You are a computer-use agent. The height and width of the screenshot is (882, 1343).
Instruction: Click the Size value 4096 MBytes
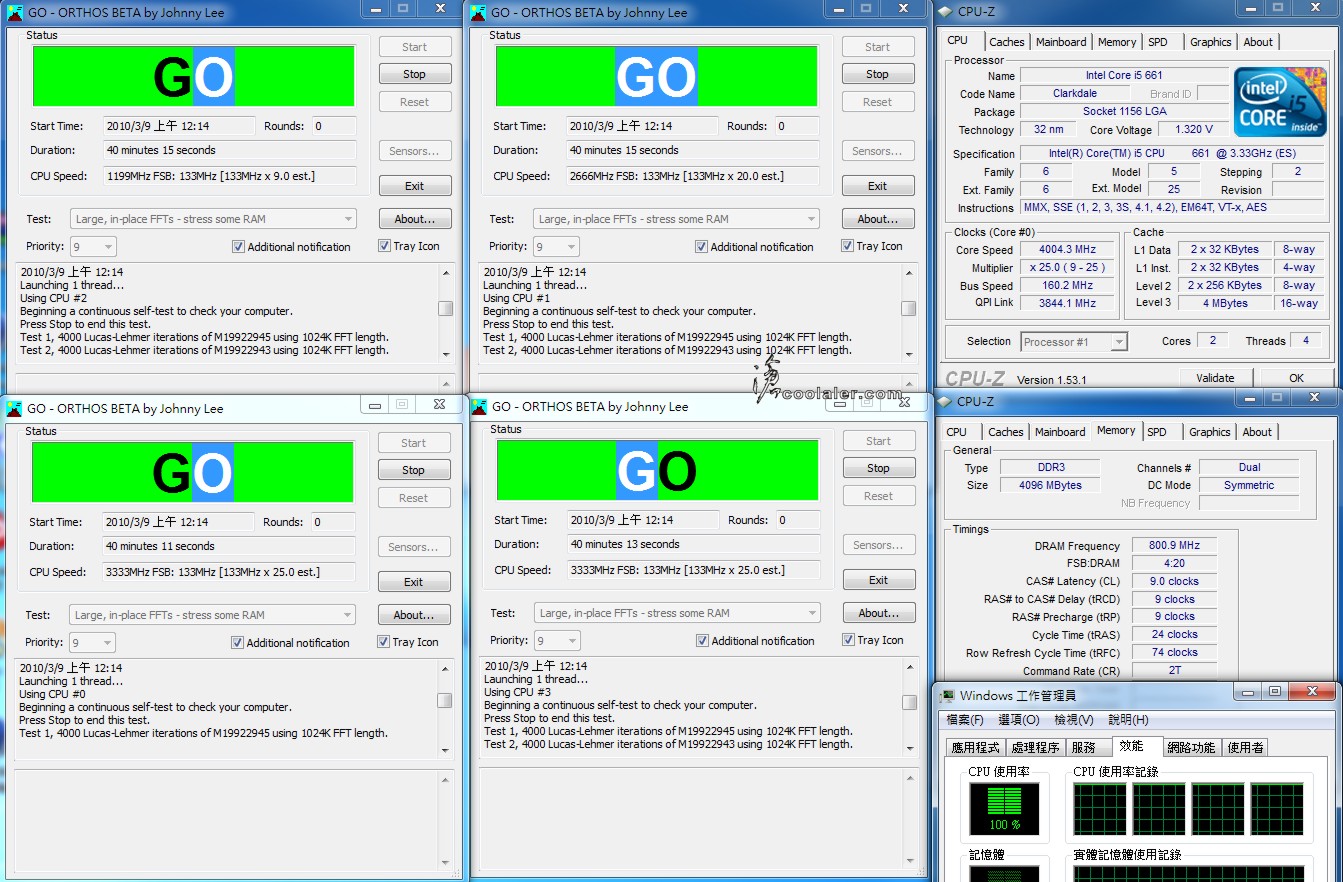(x=1050, y=485)
